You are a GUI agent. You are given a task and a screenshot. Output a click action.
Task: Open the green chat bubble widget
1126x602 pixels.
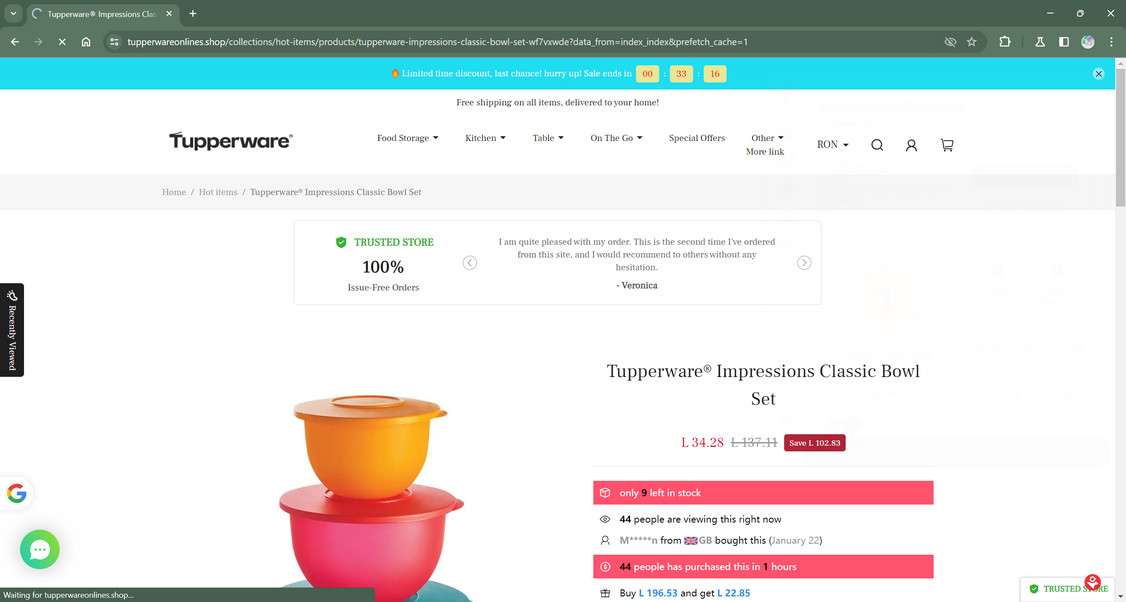click(39, 550)
